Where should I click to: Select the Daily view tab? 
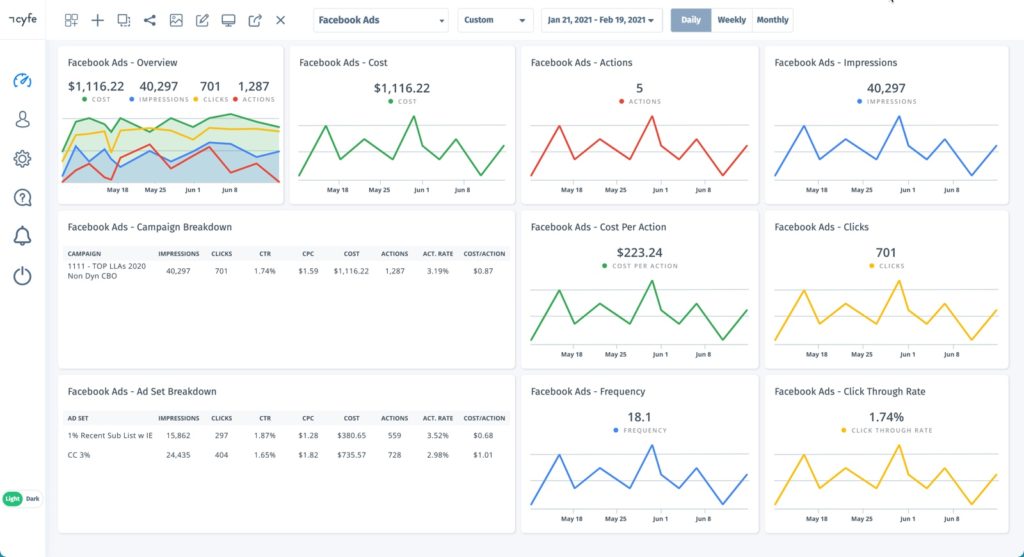coord(690,20)
